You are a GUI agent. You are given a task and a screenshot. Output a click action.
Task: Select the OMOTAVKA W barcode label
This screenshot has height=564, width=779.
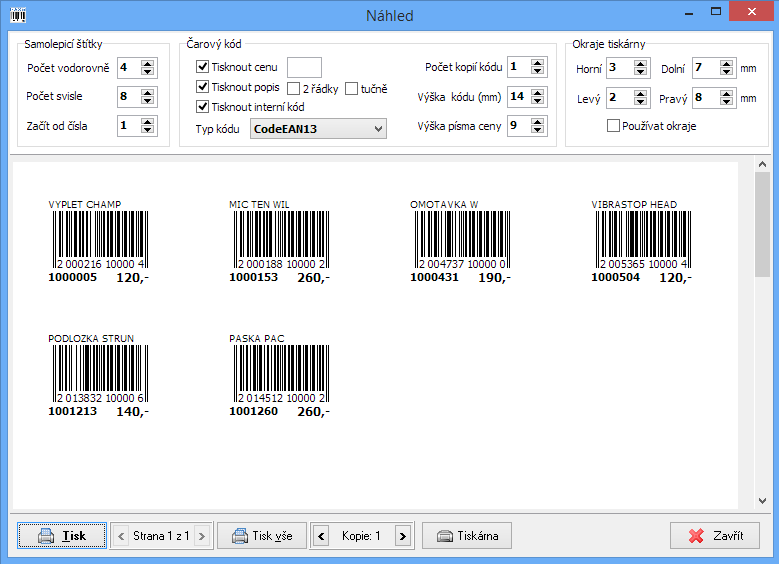(x=460, y=242)
